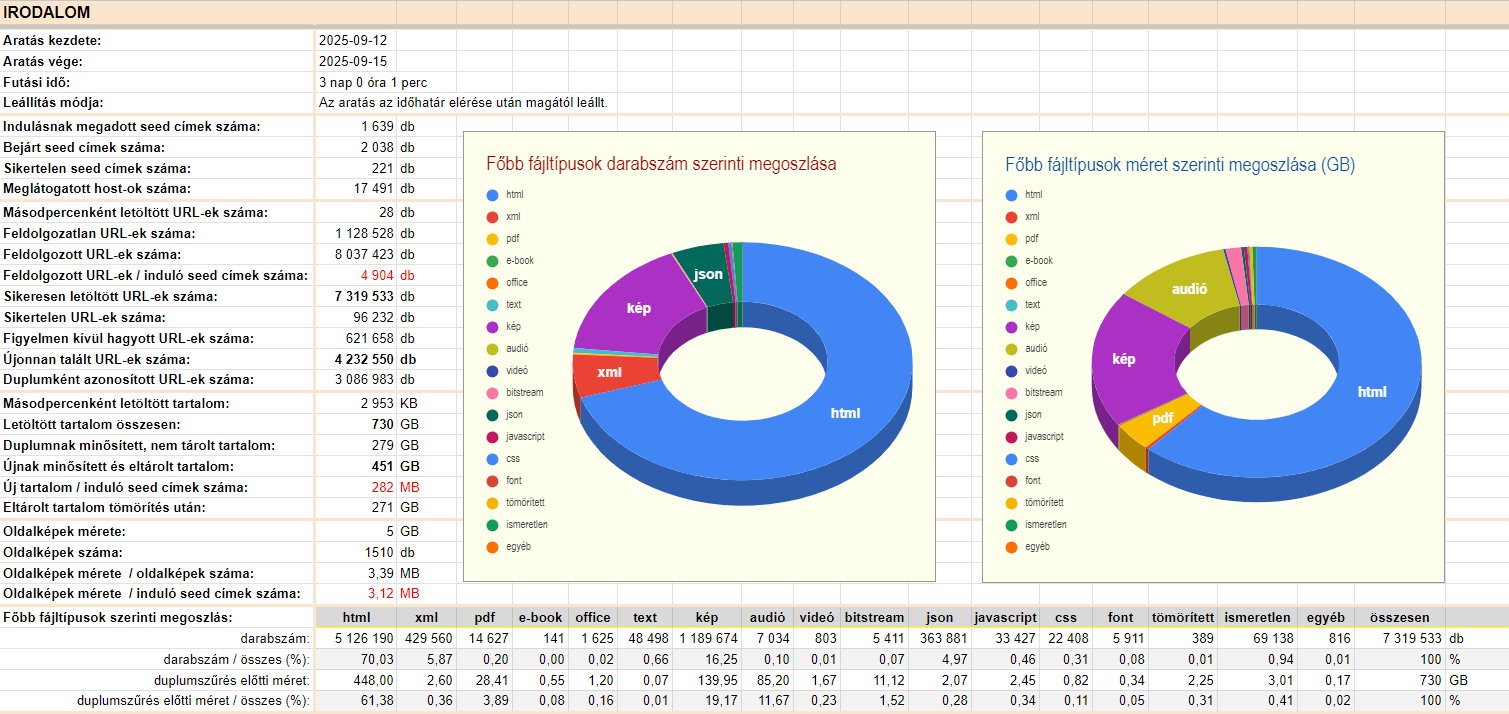Click dark green json legend dot in size chart
Viewport: 1509px width, 714px height.
click(x=1011, y=415)
